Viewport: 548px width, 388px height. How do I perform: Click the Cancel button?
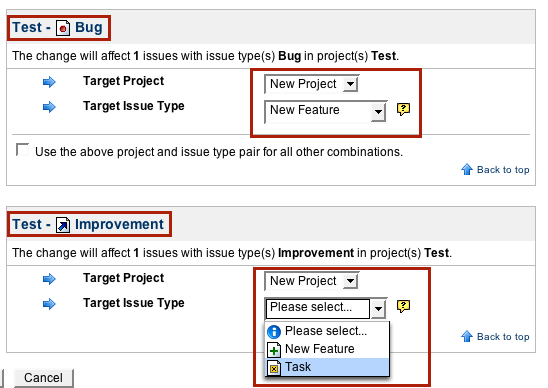click(x=43, y=378)
